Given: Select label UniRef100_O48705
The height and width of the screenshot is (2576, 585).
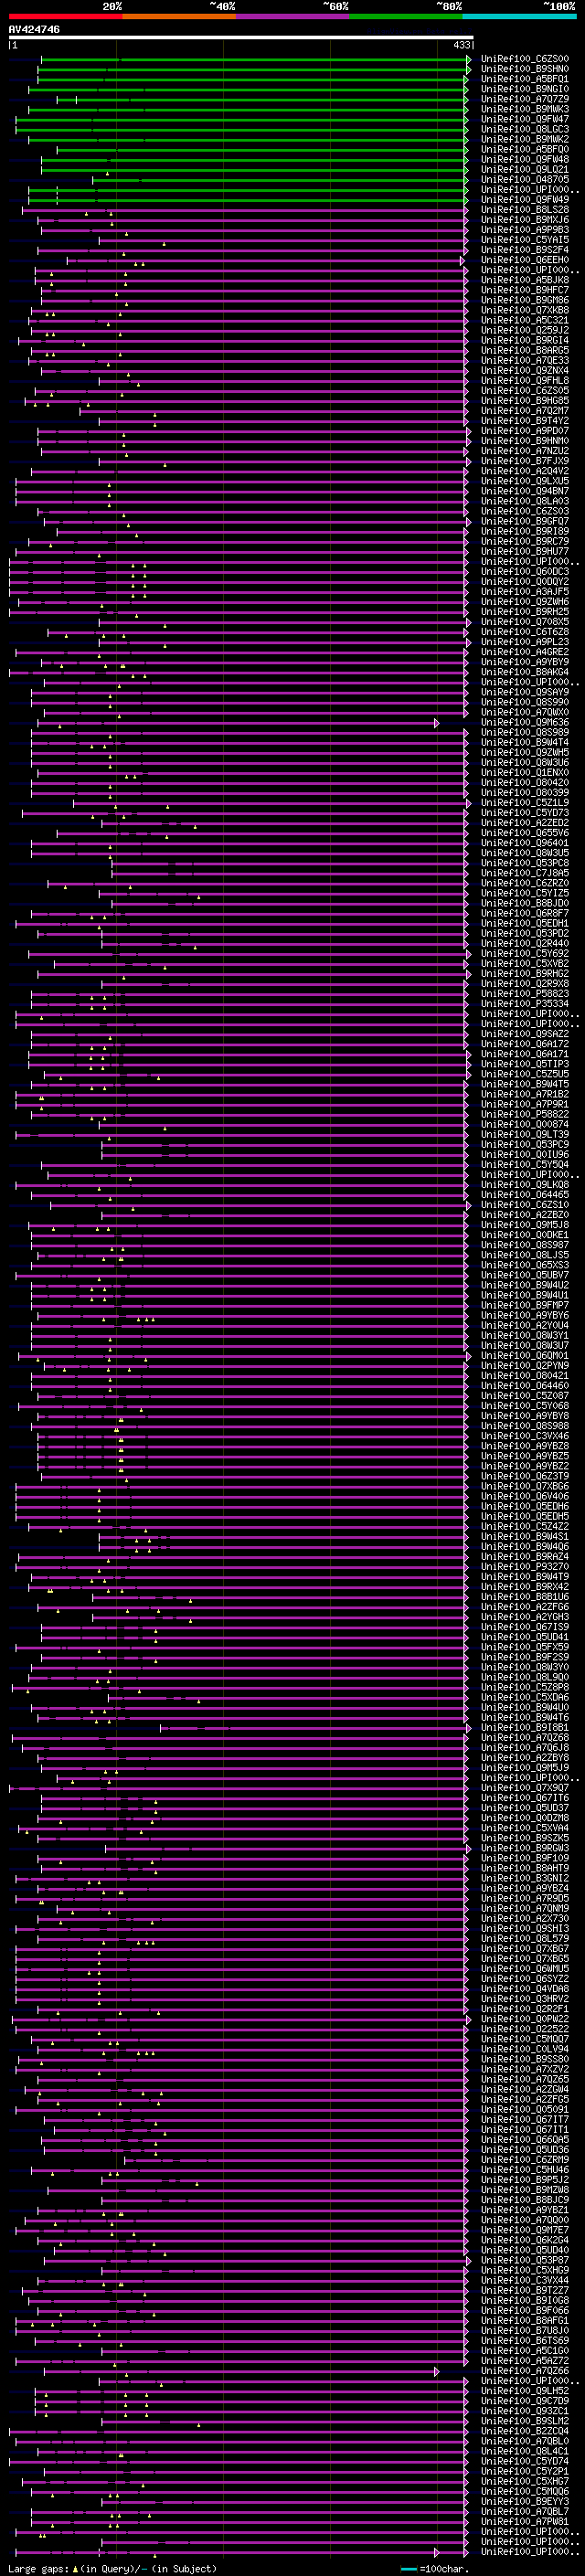Looking at the screenshot, I should (525, 180).
